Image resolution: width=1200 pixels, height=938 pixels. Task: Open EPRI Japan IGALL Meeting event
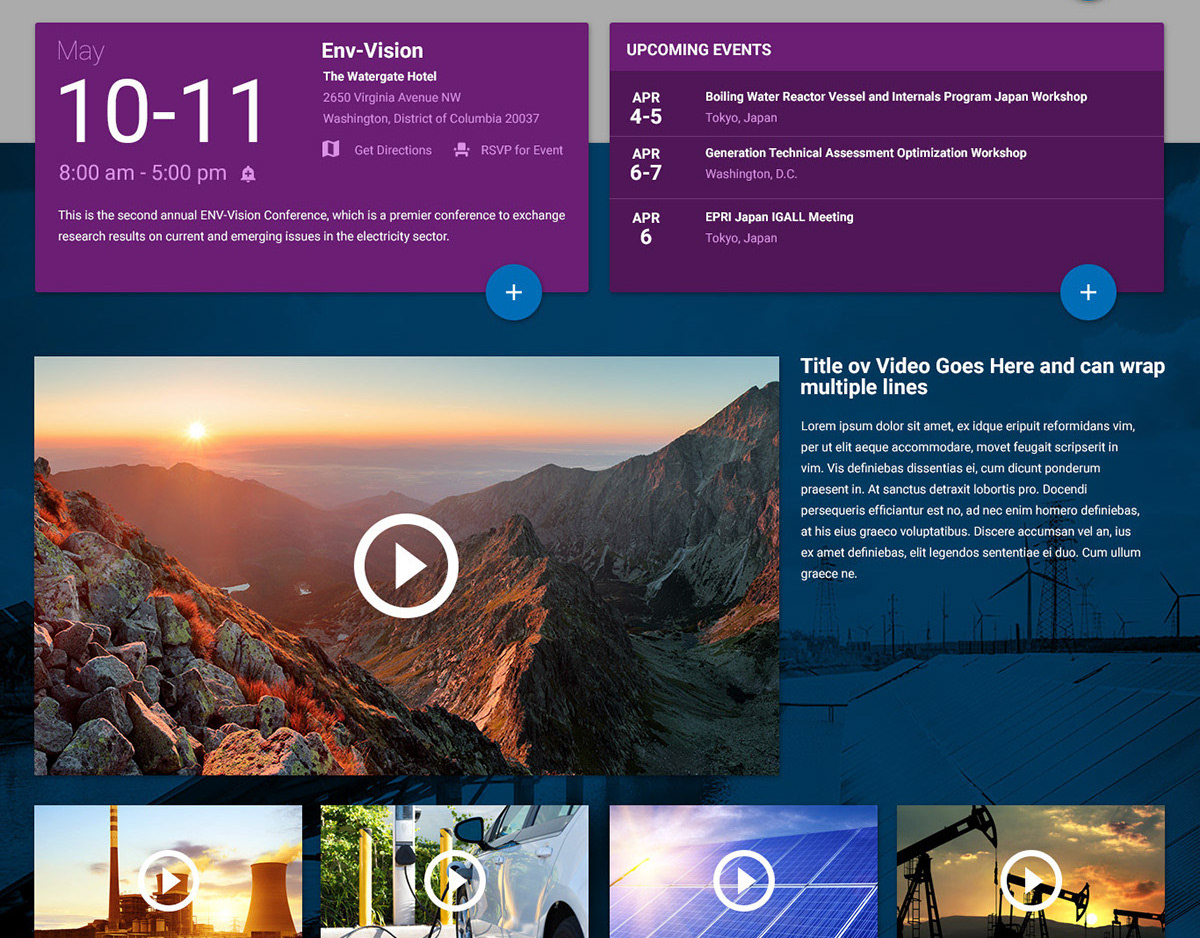click(x=779, y=217)
